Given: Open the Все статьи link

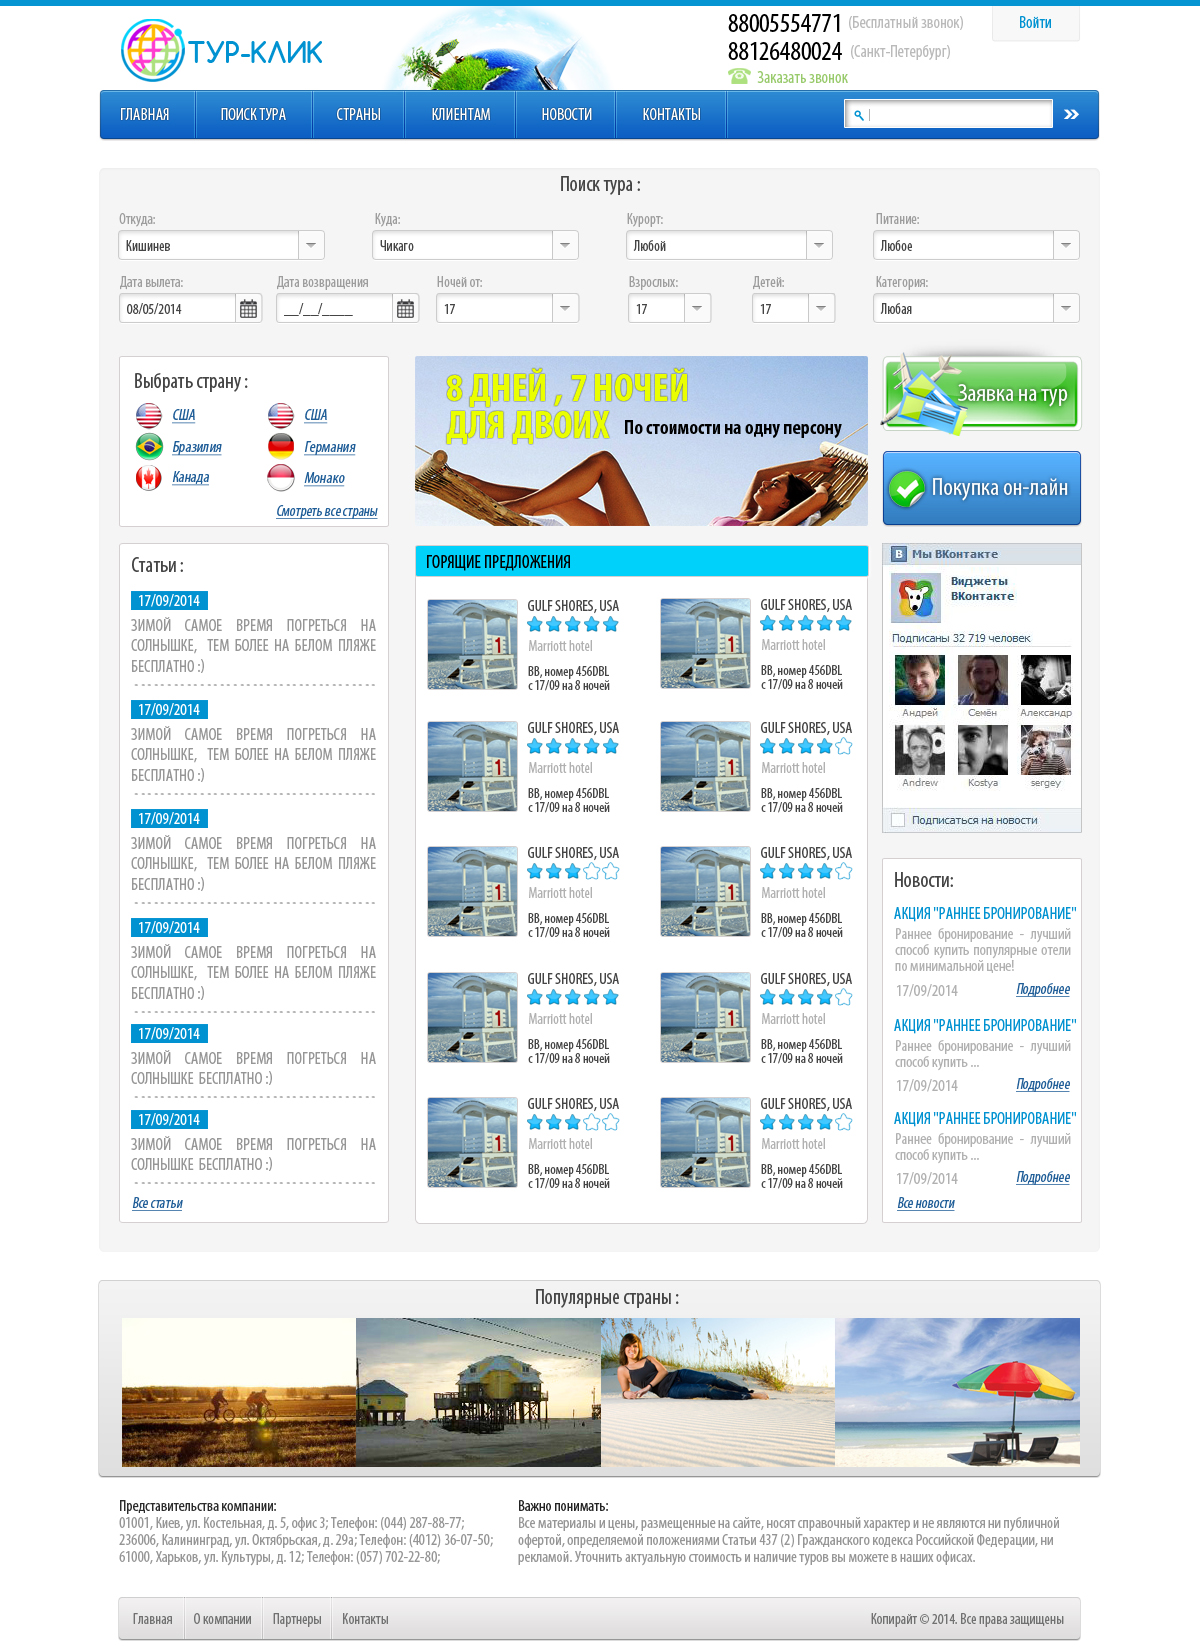Looking at the screenshot, I should (x=158, y=1203).
